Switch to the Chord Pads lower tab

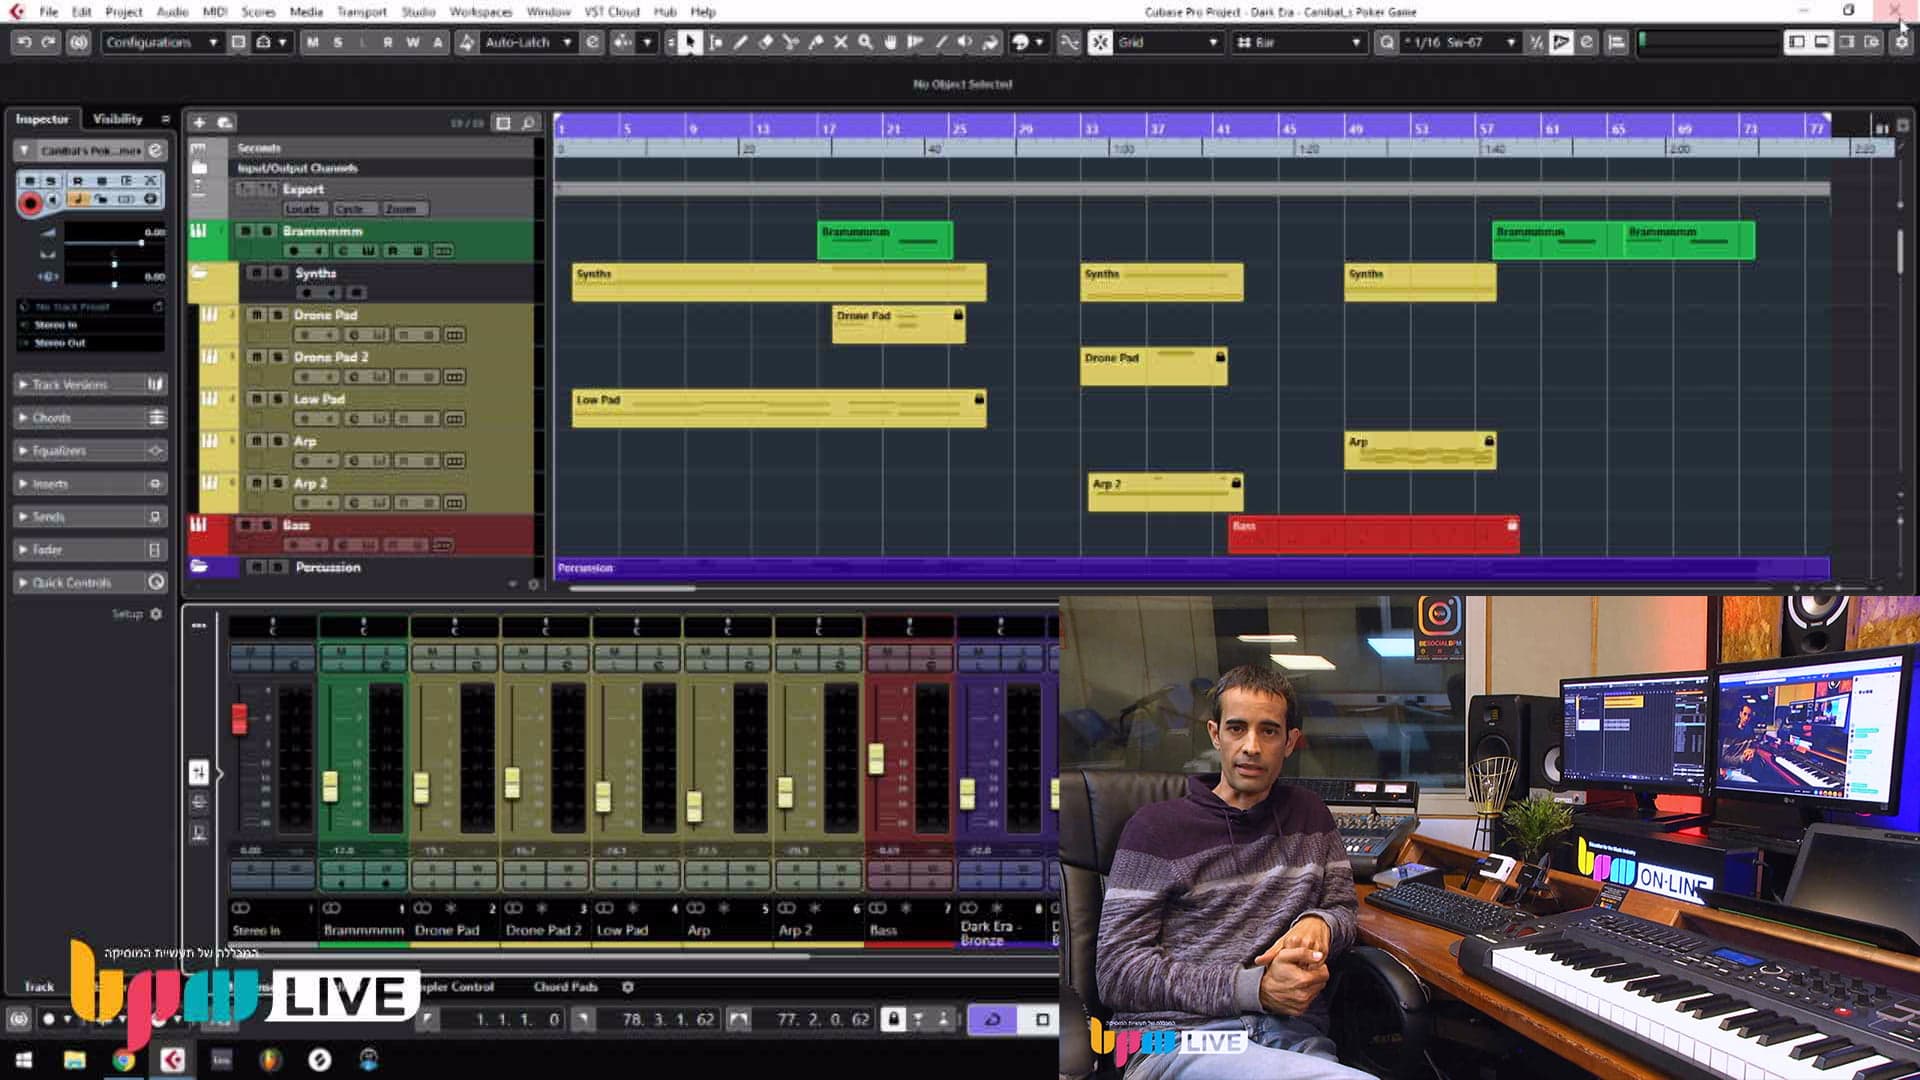[565, 987]
